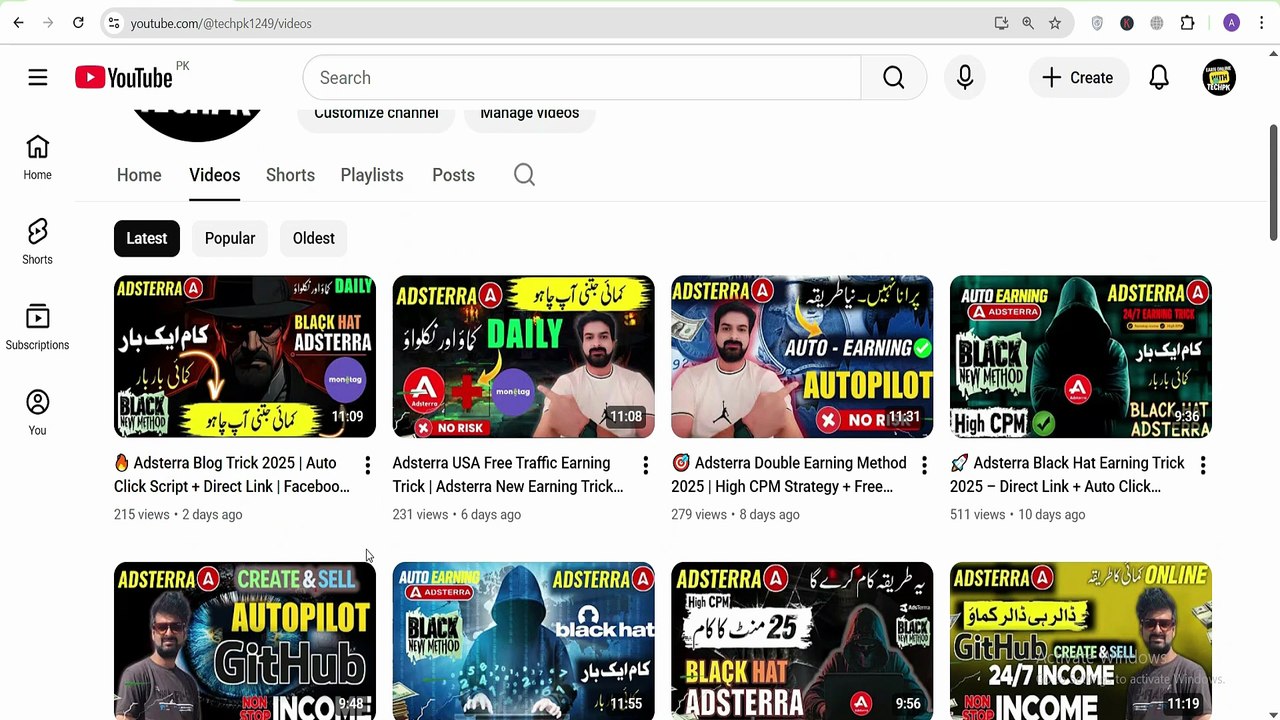Open GitHub 24/7 Income thumbnail 11:19
Image resolution: width=1280 pixels, height=720 pixels.
(1081, 641)
